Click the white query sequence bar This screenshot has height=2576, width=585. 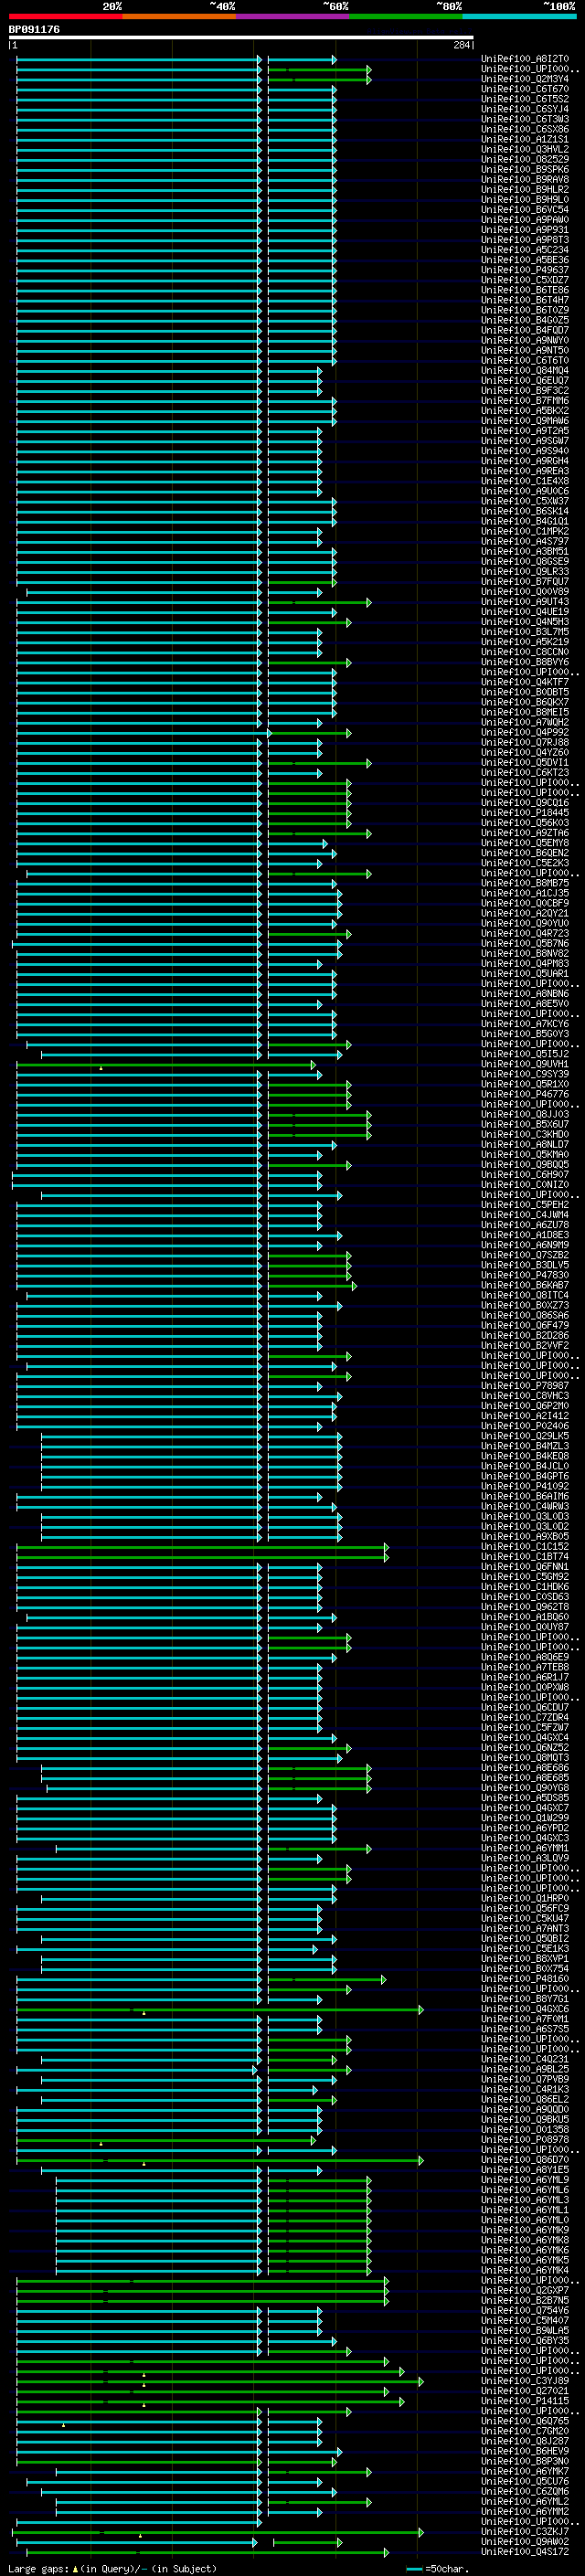point(241,38)
